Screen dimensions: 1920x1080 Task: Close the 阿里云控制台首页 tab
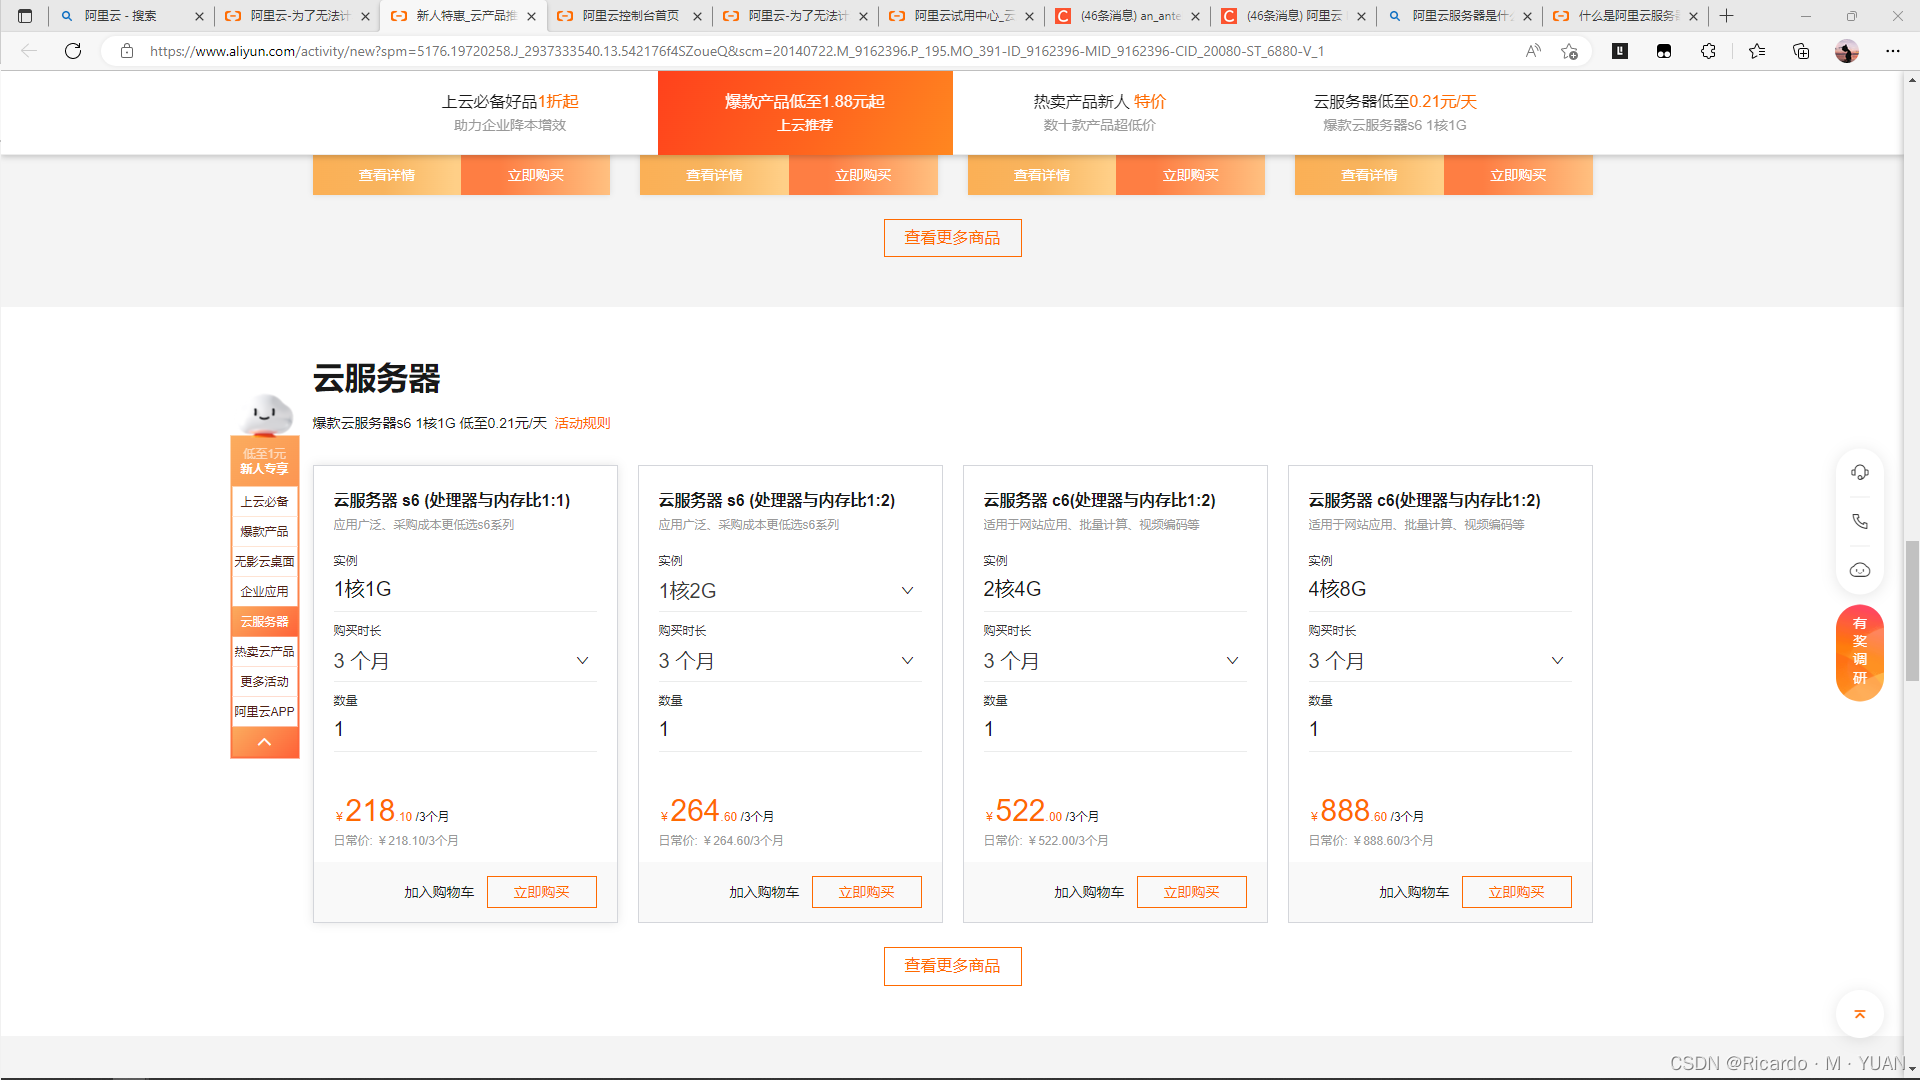pyautogui.click(x=697, y=16)
